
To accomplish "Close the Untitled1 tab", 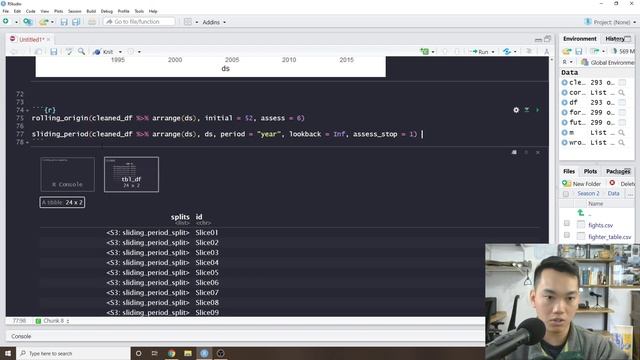I will [48, 40].
